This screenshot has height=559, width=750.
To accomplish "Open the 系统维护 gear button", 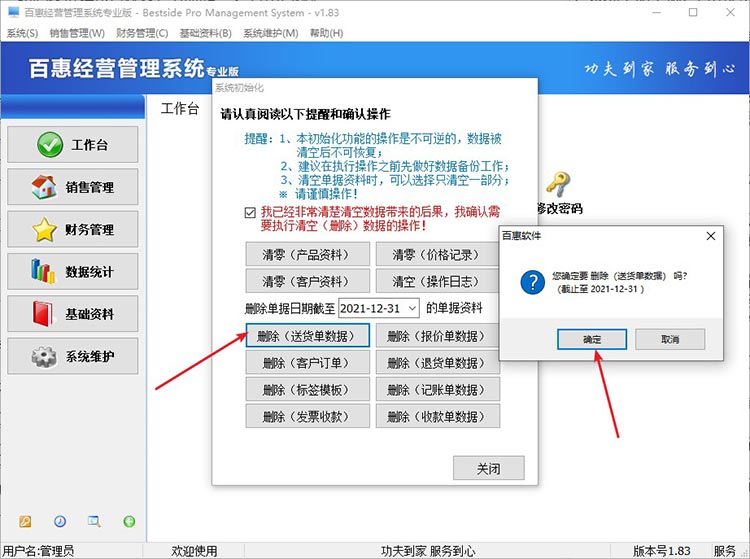I will point(73,356).
